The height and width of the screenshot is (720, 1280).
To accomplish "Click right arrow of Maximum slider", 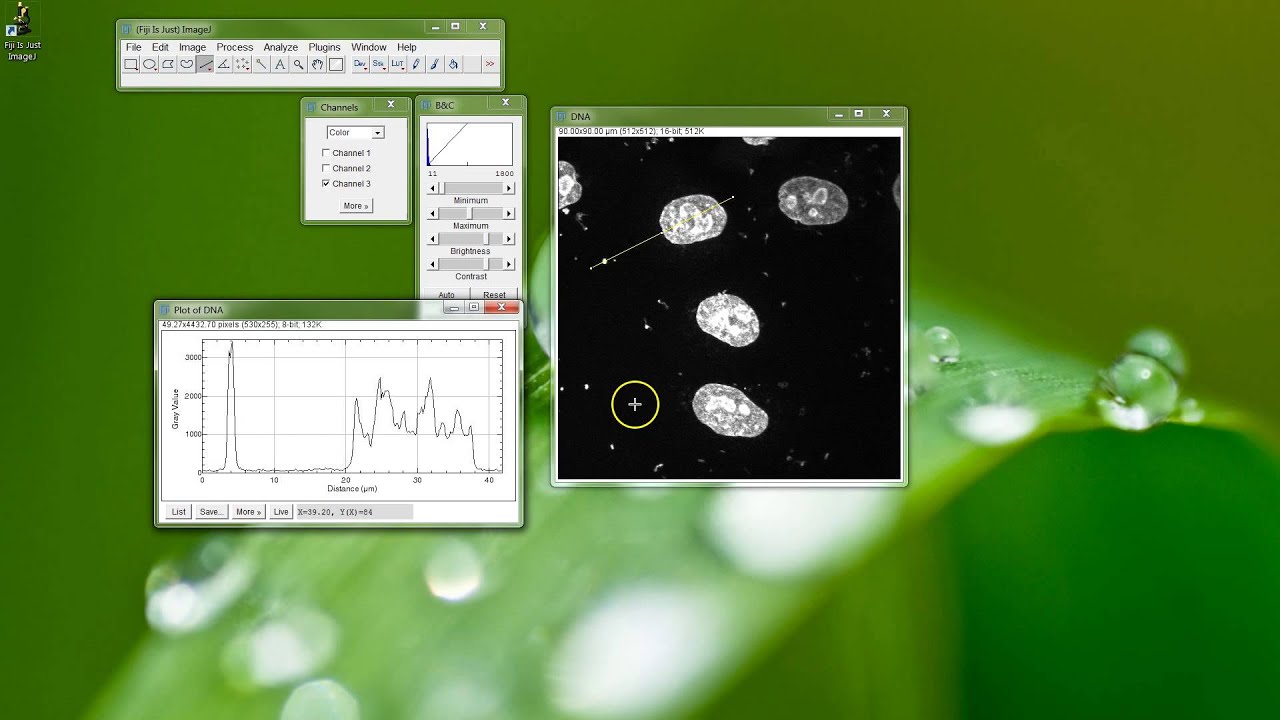I will 508,213.
